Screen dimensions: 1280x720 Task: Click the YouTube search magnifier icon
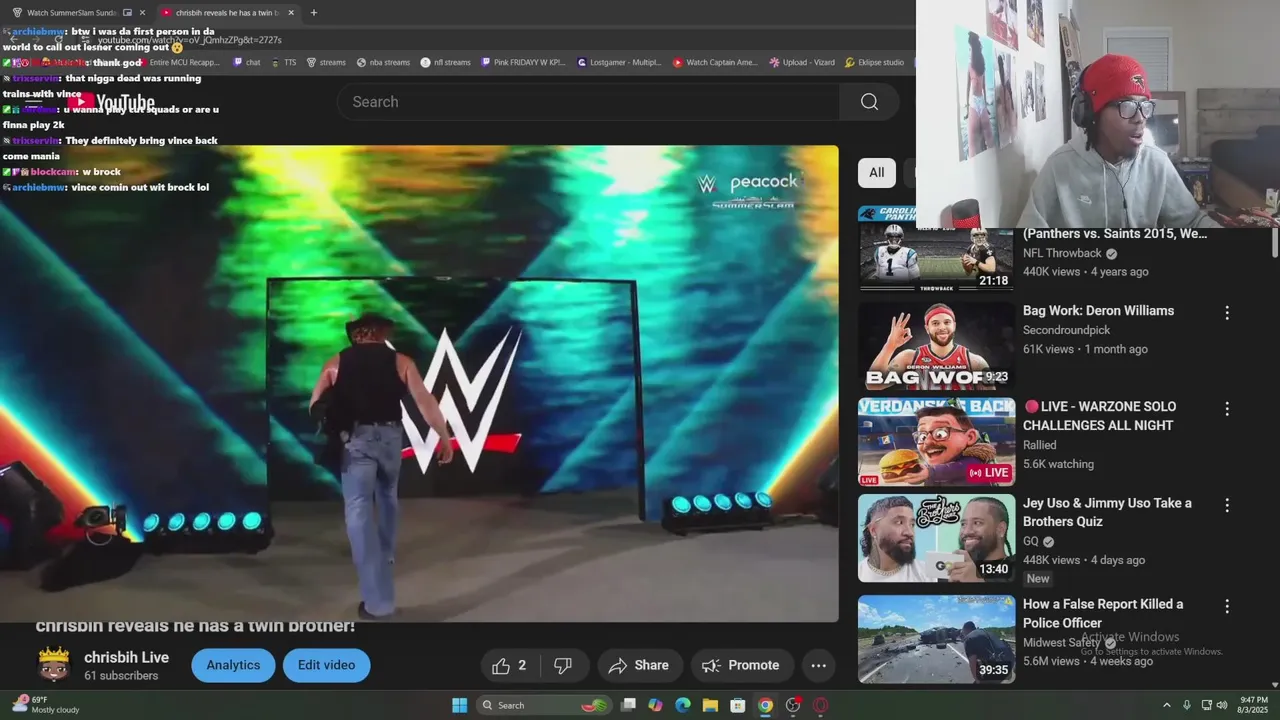point(869,102)
